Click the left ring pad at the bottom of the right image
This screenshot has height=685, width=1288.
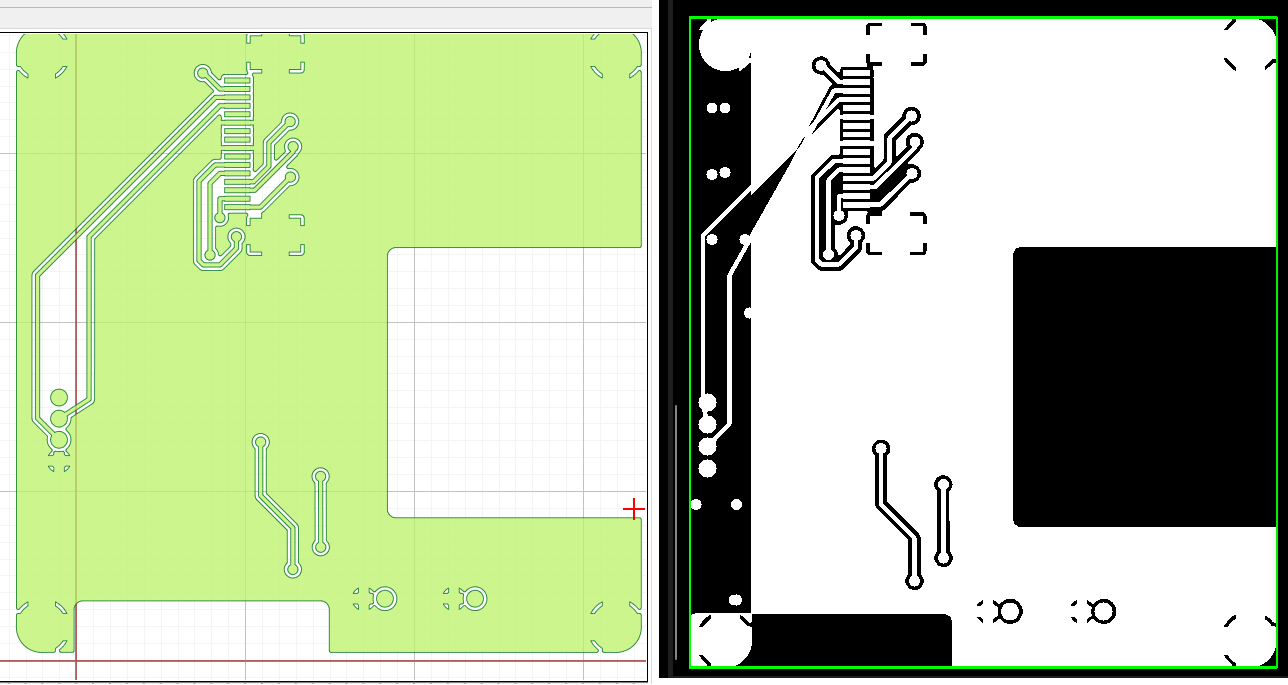[x=1009, y=611]
